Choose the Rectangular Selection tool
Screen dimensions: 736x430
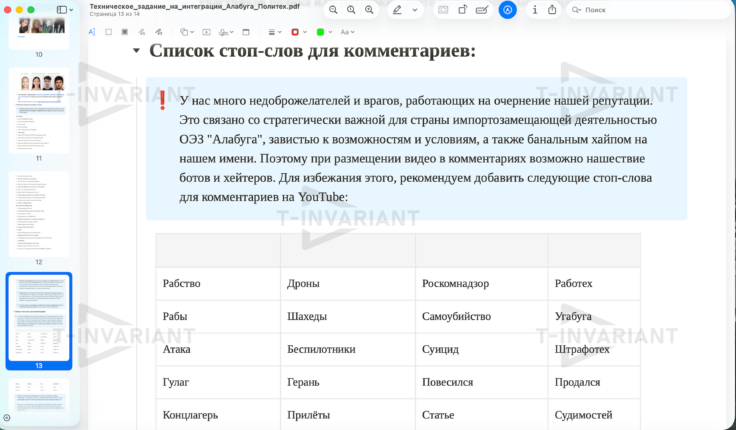click(x=108, y=32)
